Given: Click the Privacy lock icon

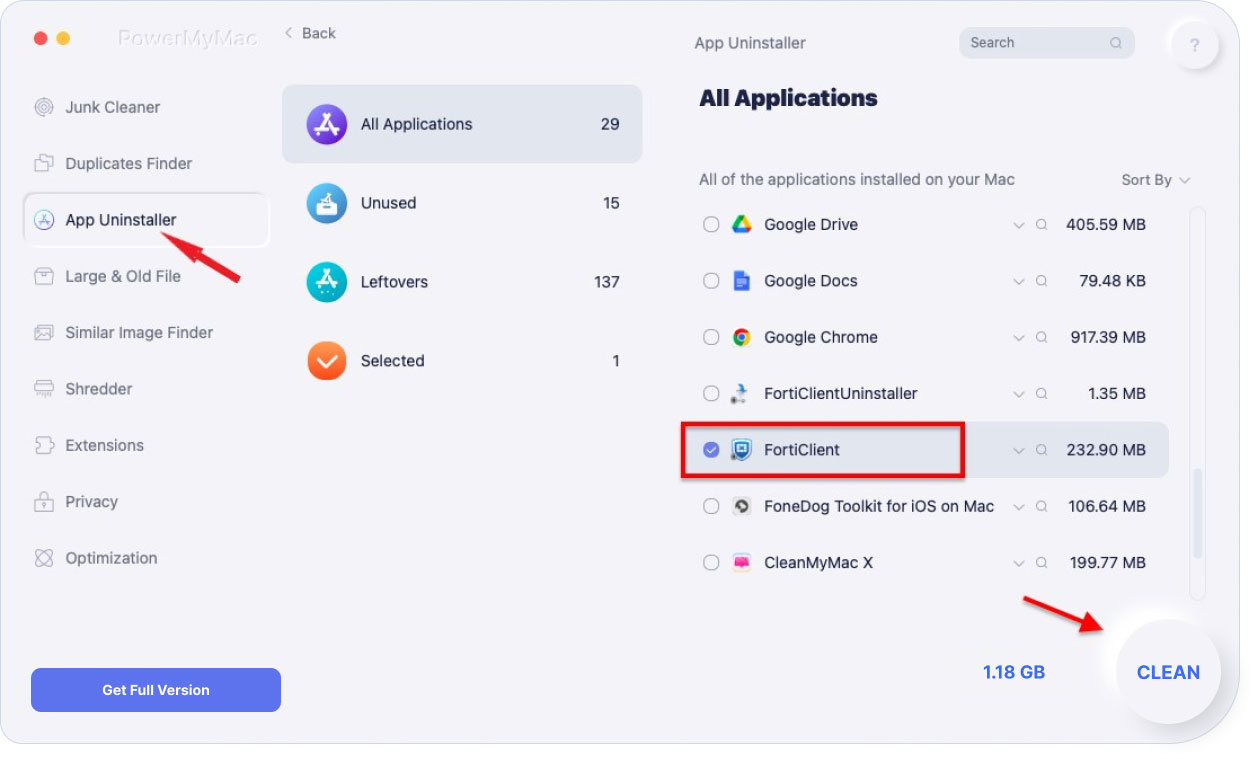Looking at the screenshot, I should pyautogui.click(x=44, y=501).
